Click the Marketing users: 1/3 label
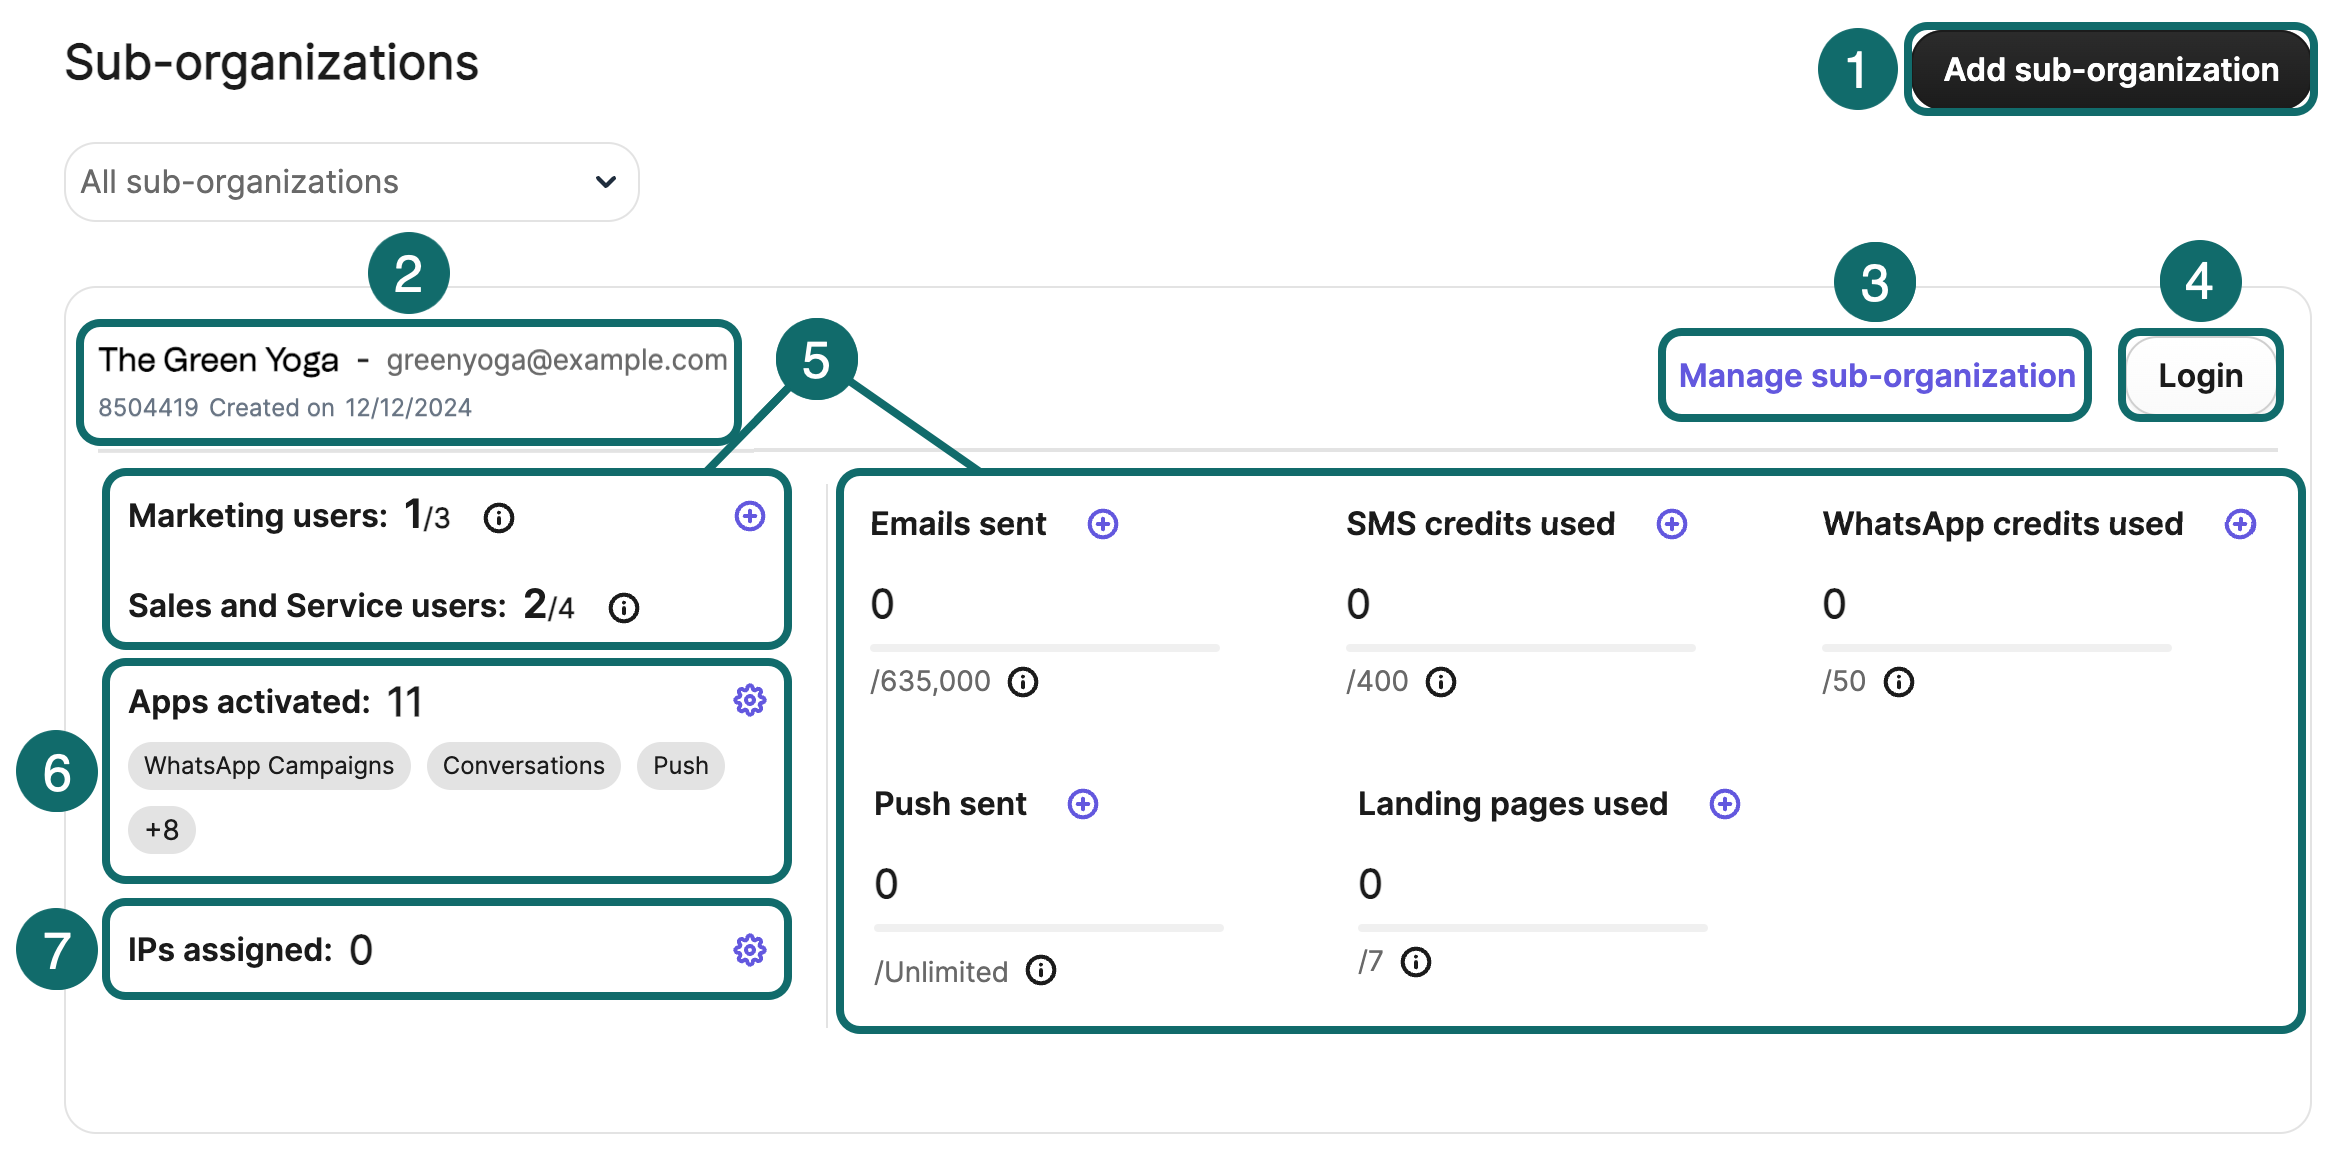This screenshot has height=1176, width=2346. coord(289,516)
